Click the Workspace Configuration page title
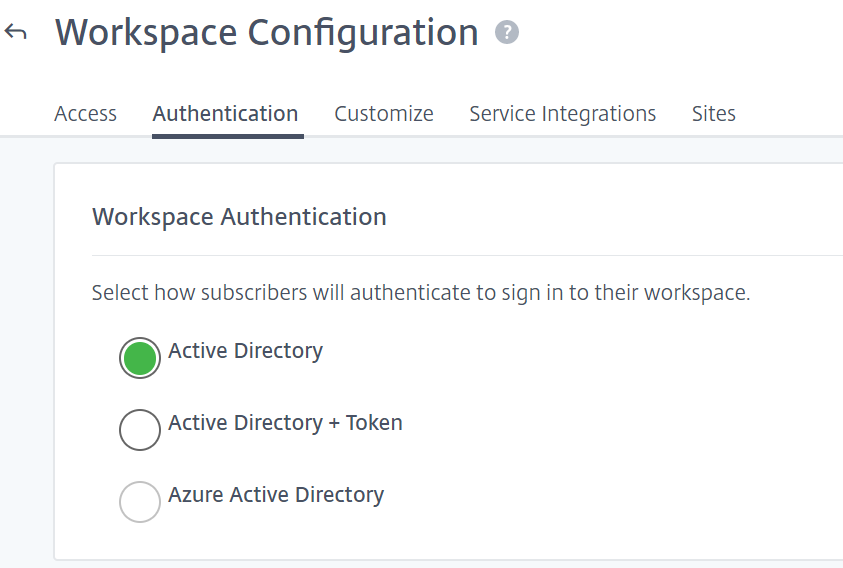This screenshot has height=568, width=843. click(x=266, y=33)
